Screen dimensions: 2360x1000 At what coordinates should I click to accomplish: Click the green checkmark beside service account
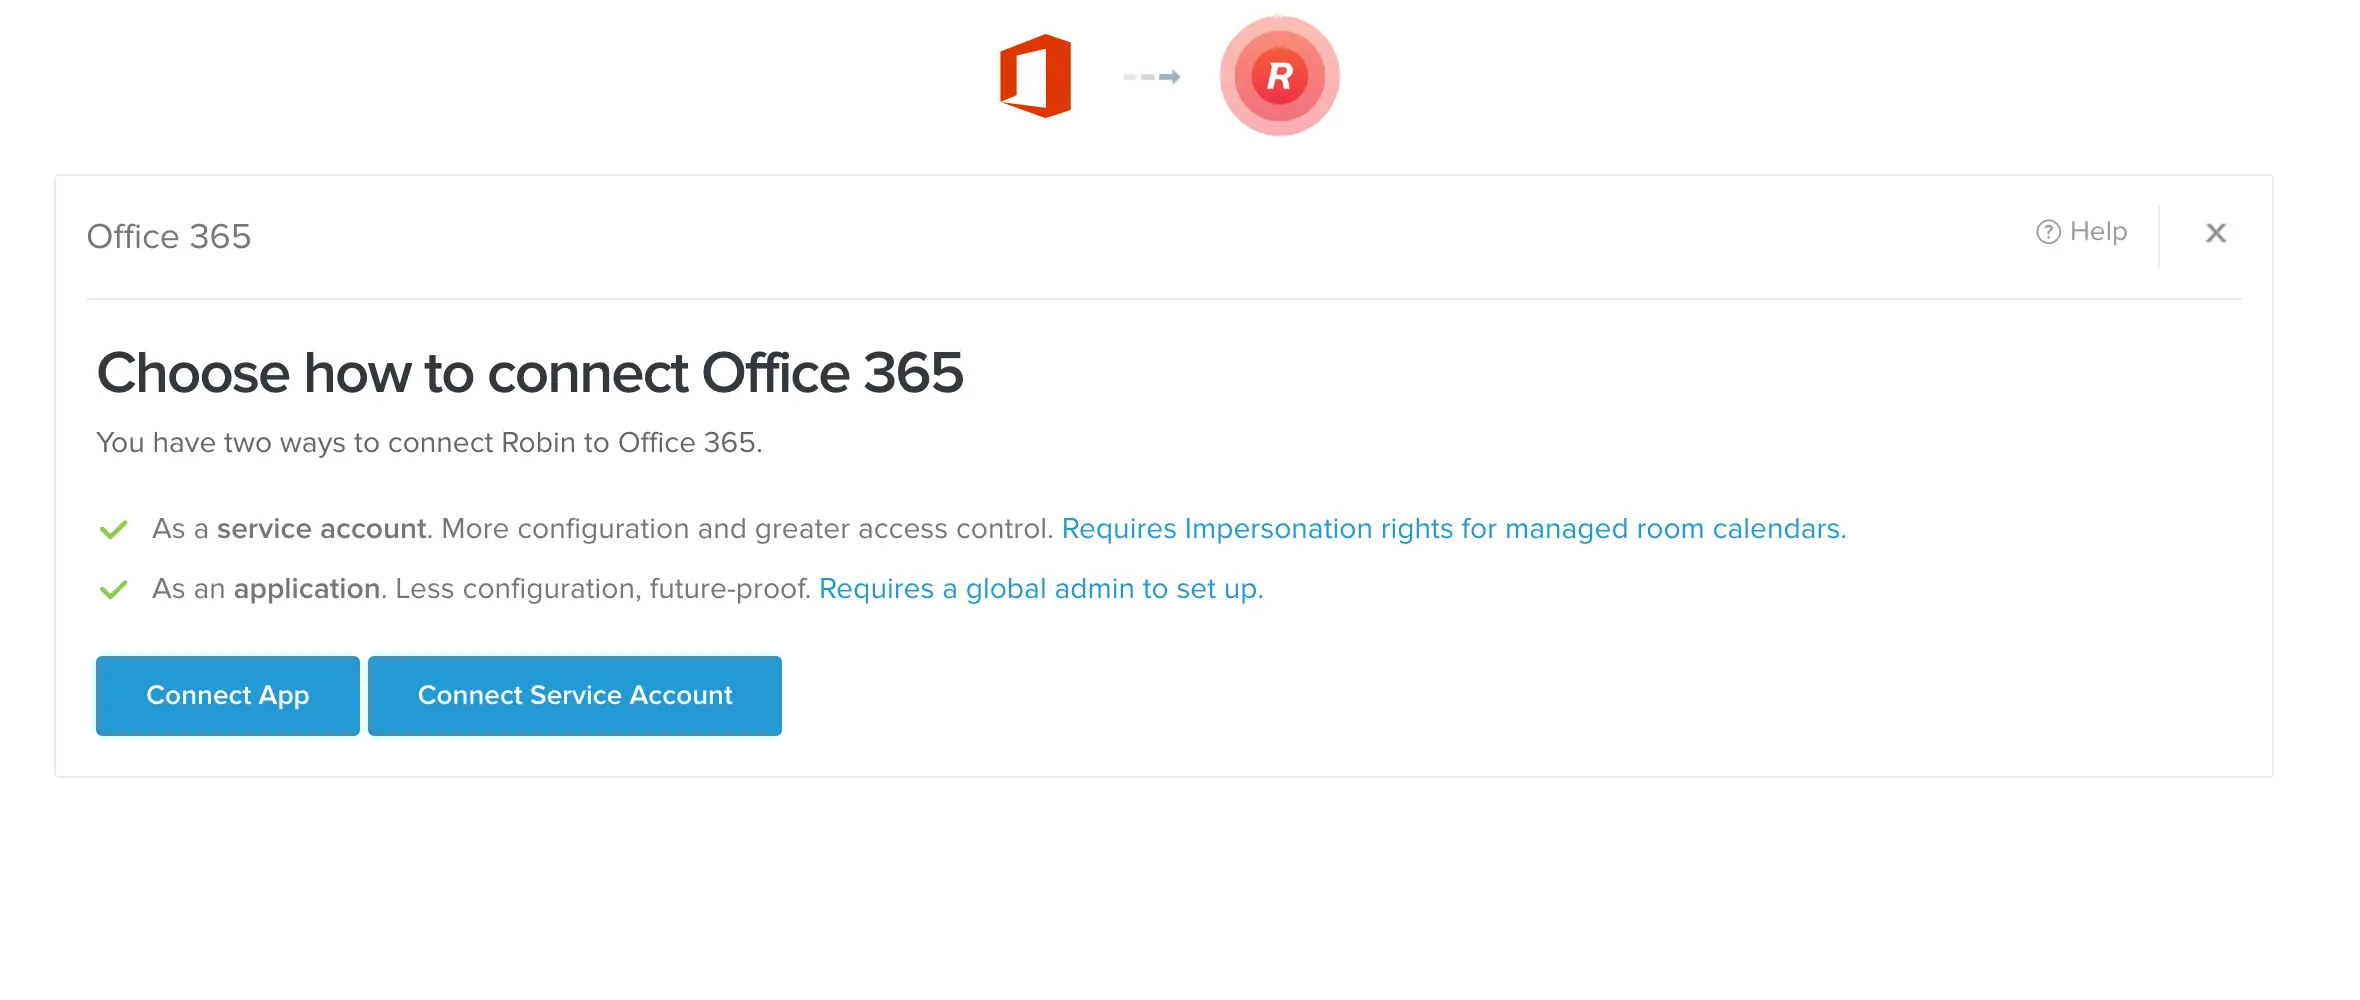114,529
